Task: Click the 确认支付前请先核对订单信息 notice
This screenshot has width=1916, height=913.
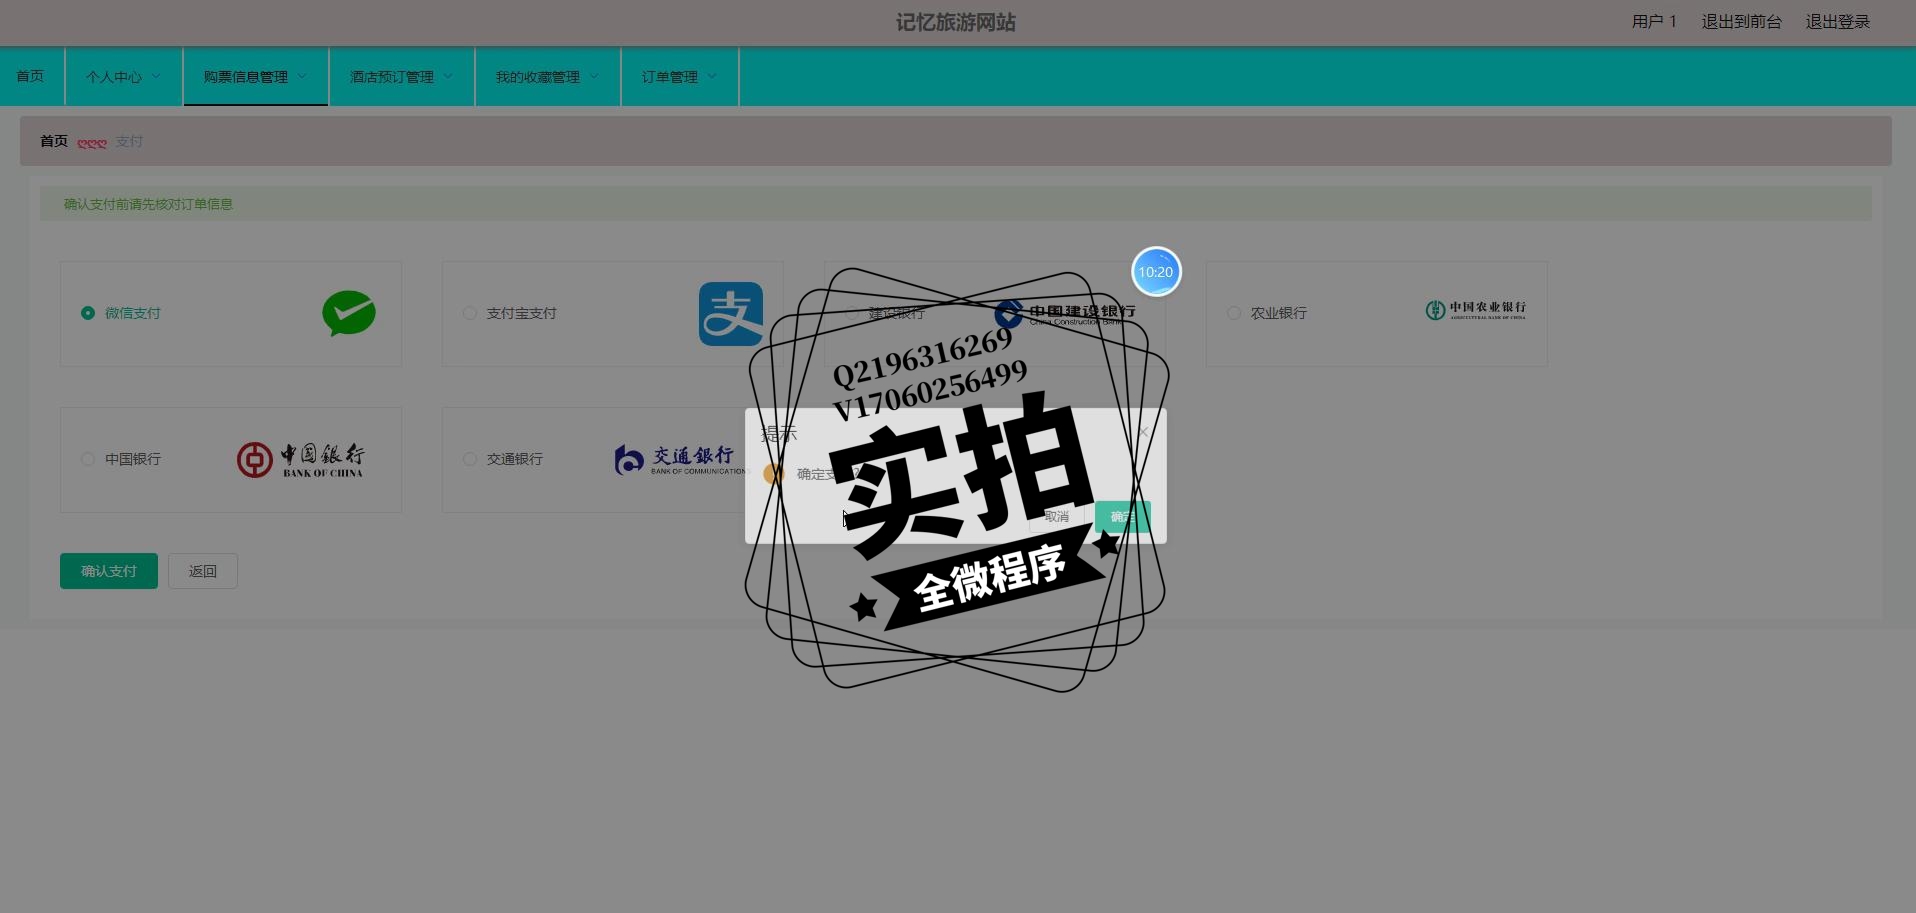Action: [x=148, y=204]
